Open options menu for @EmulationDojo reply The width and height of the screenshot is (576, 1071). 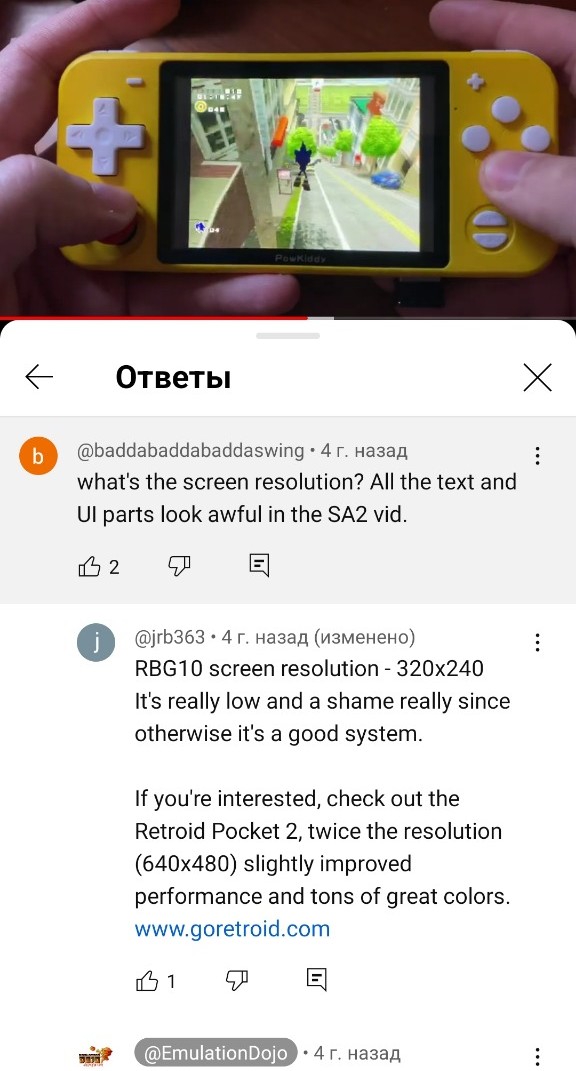click(x=538, y=1055)
